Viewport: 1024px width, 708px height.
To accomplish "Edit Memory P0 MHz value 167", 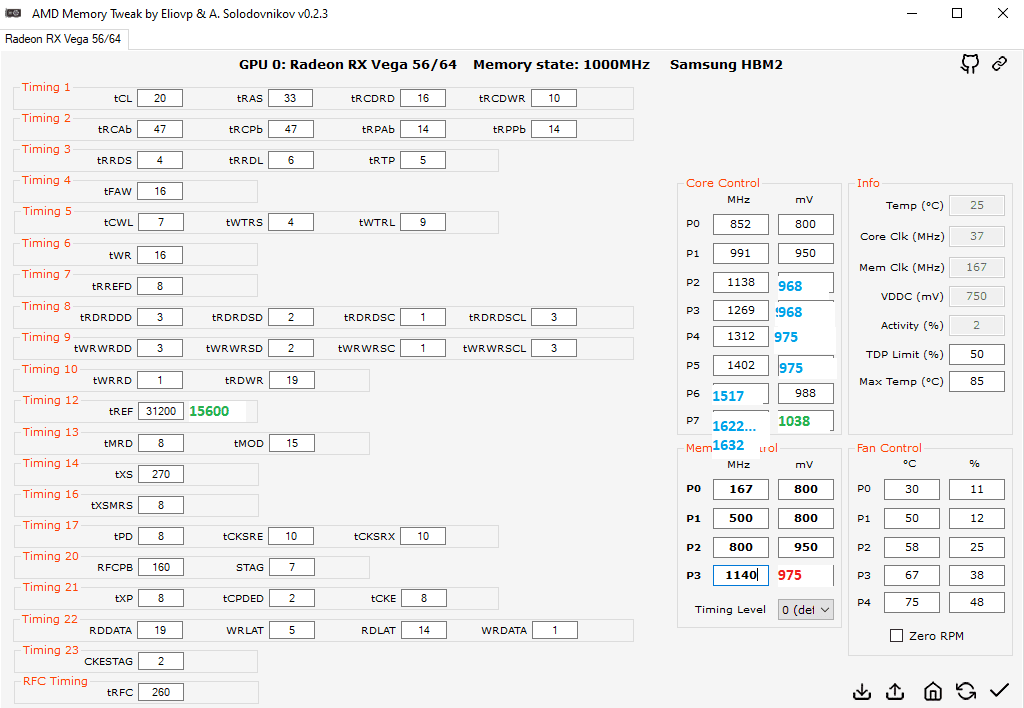I will 741,489.
